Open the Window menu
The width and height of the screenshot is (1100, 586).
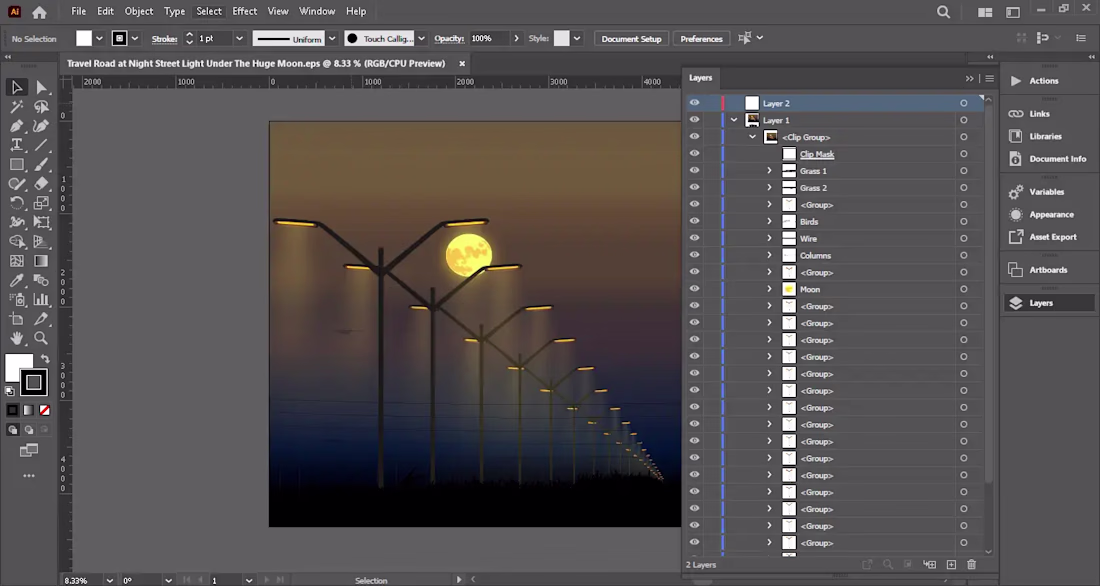tap(317, 11)
